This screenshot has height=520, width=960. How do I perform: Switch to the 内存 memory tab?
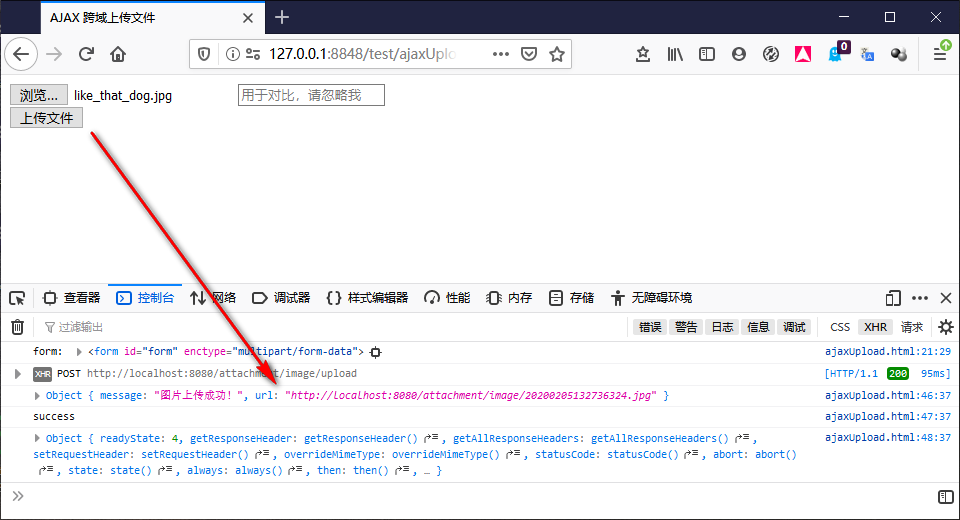pos(509,298)
